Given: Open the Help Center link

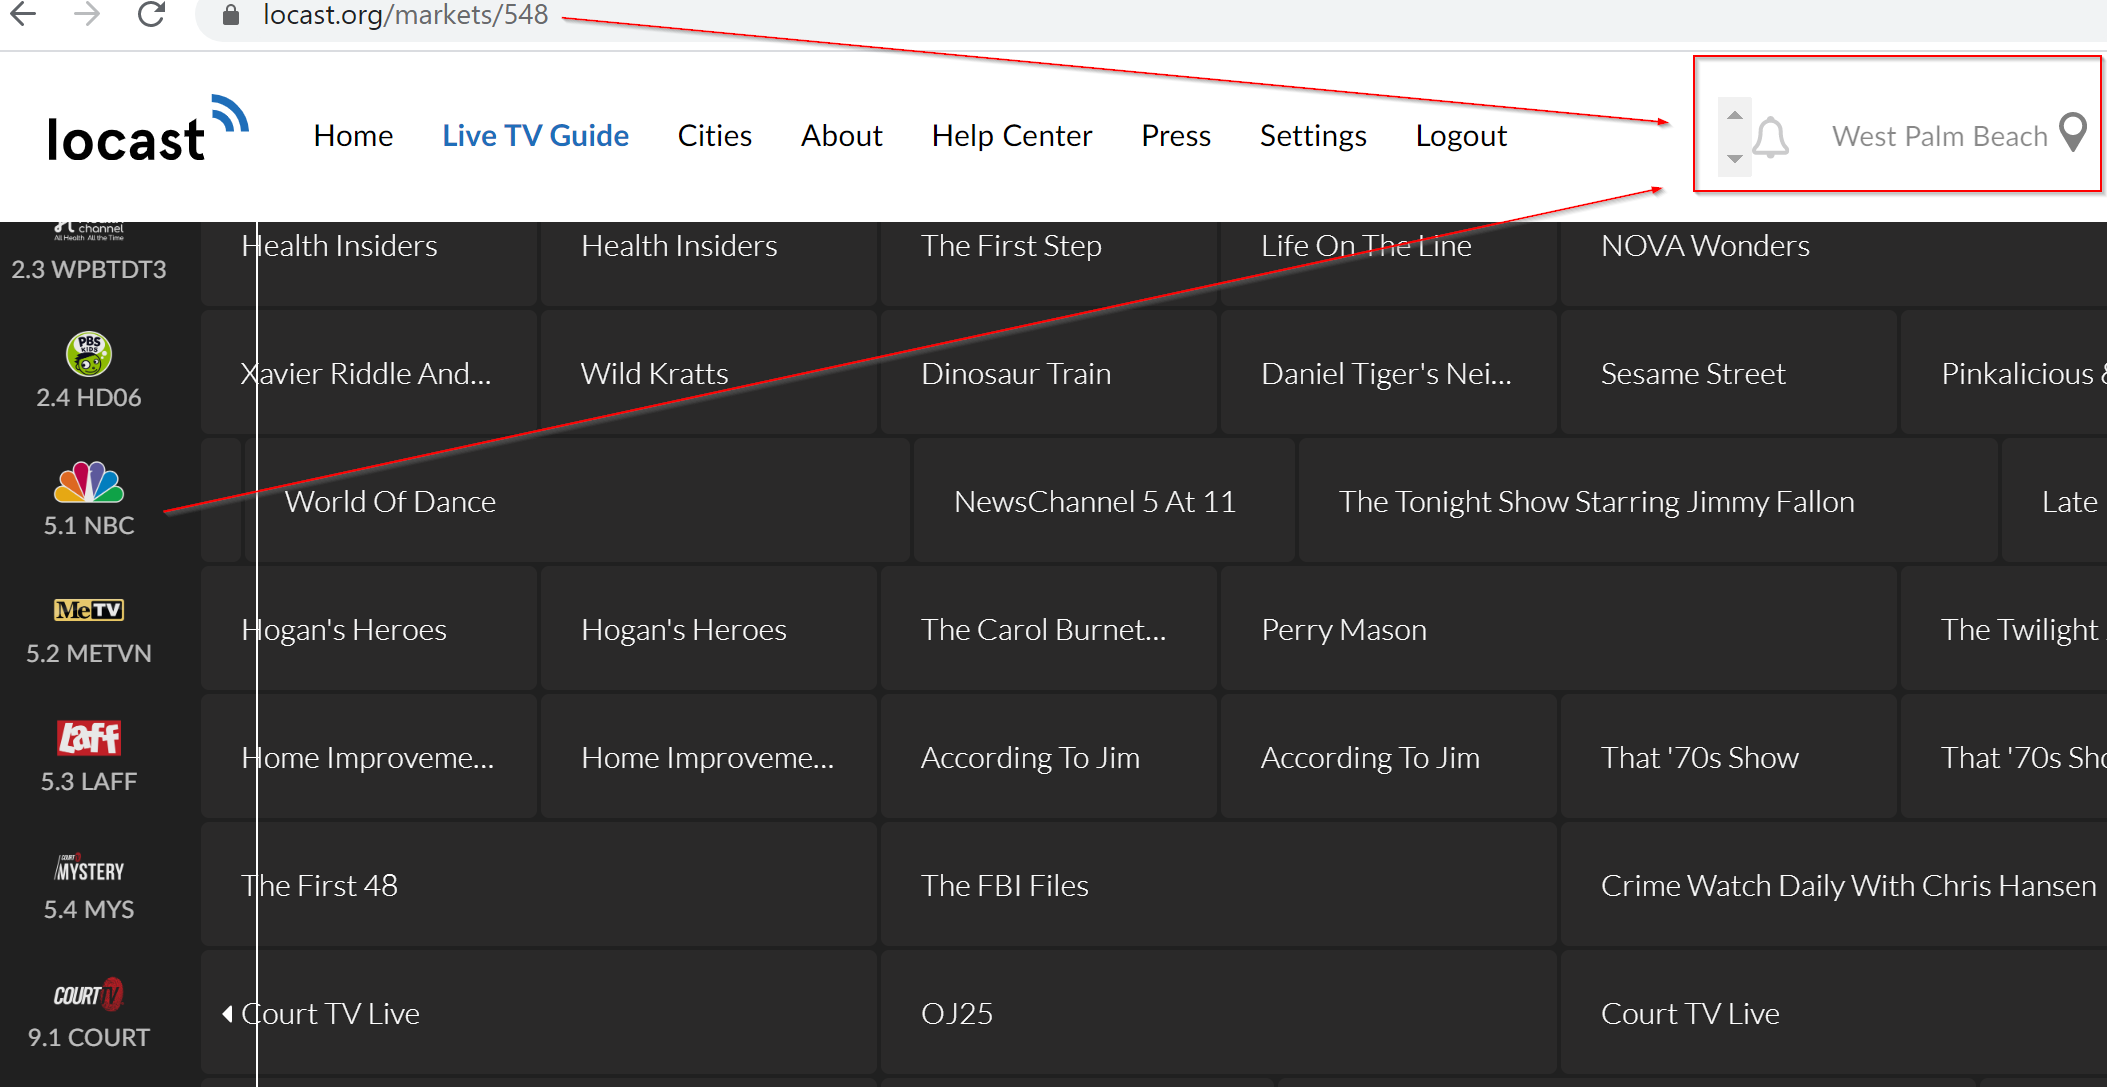Looking at the screenshot, I should (1011, 136).
